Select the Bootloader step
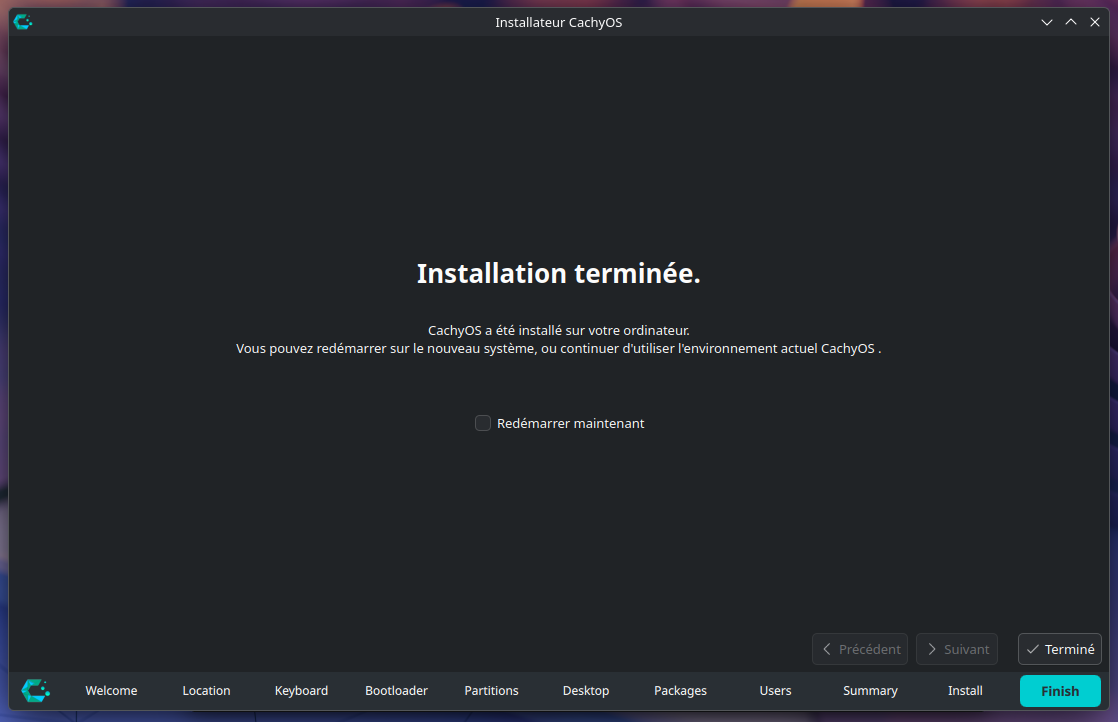 [396, 691]
